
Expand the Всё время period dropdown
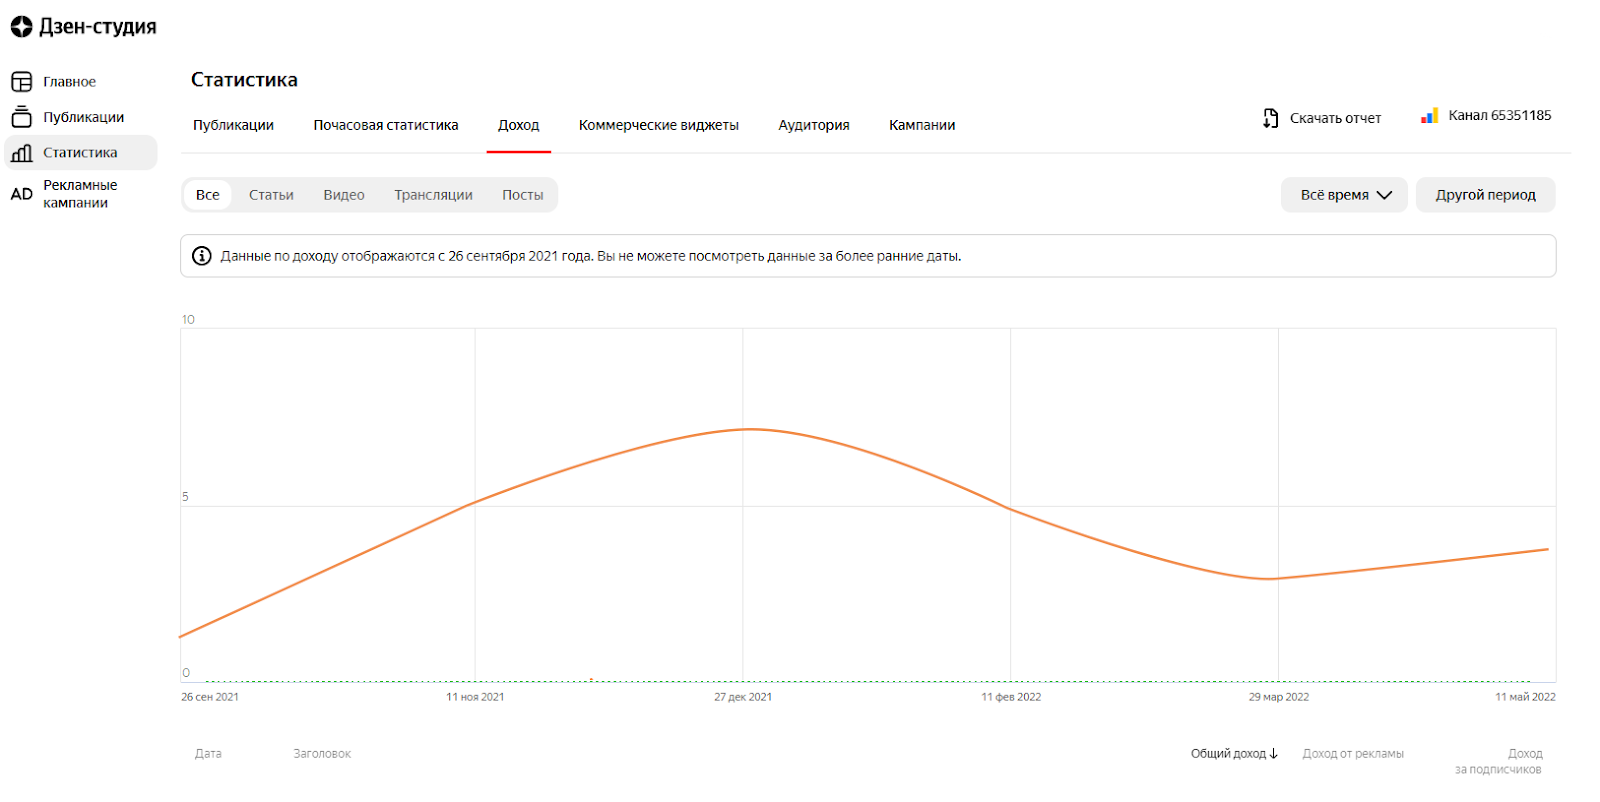[x=1344, y=195]
